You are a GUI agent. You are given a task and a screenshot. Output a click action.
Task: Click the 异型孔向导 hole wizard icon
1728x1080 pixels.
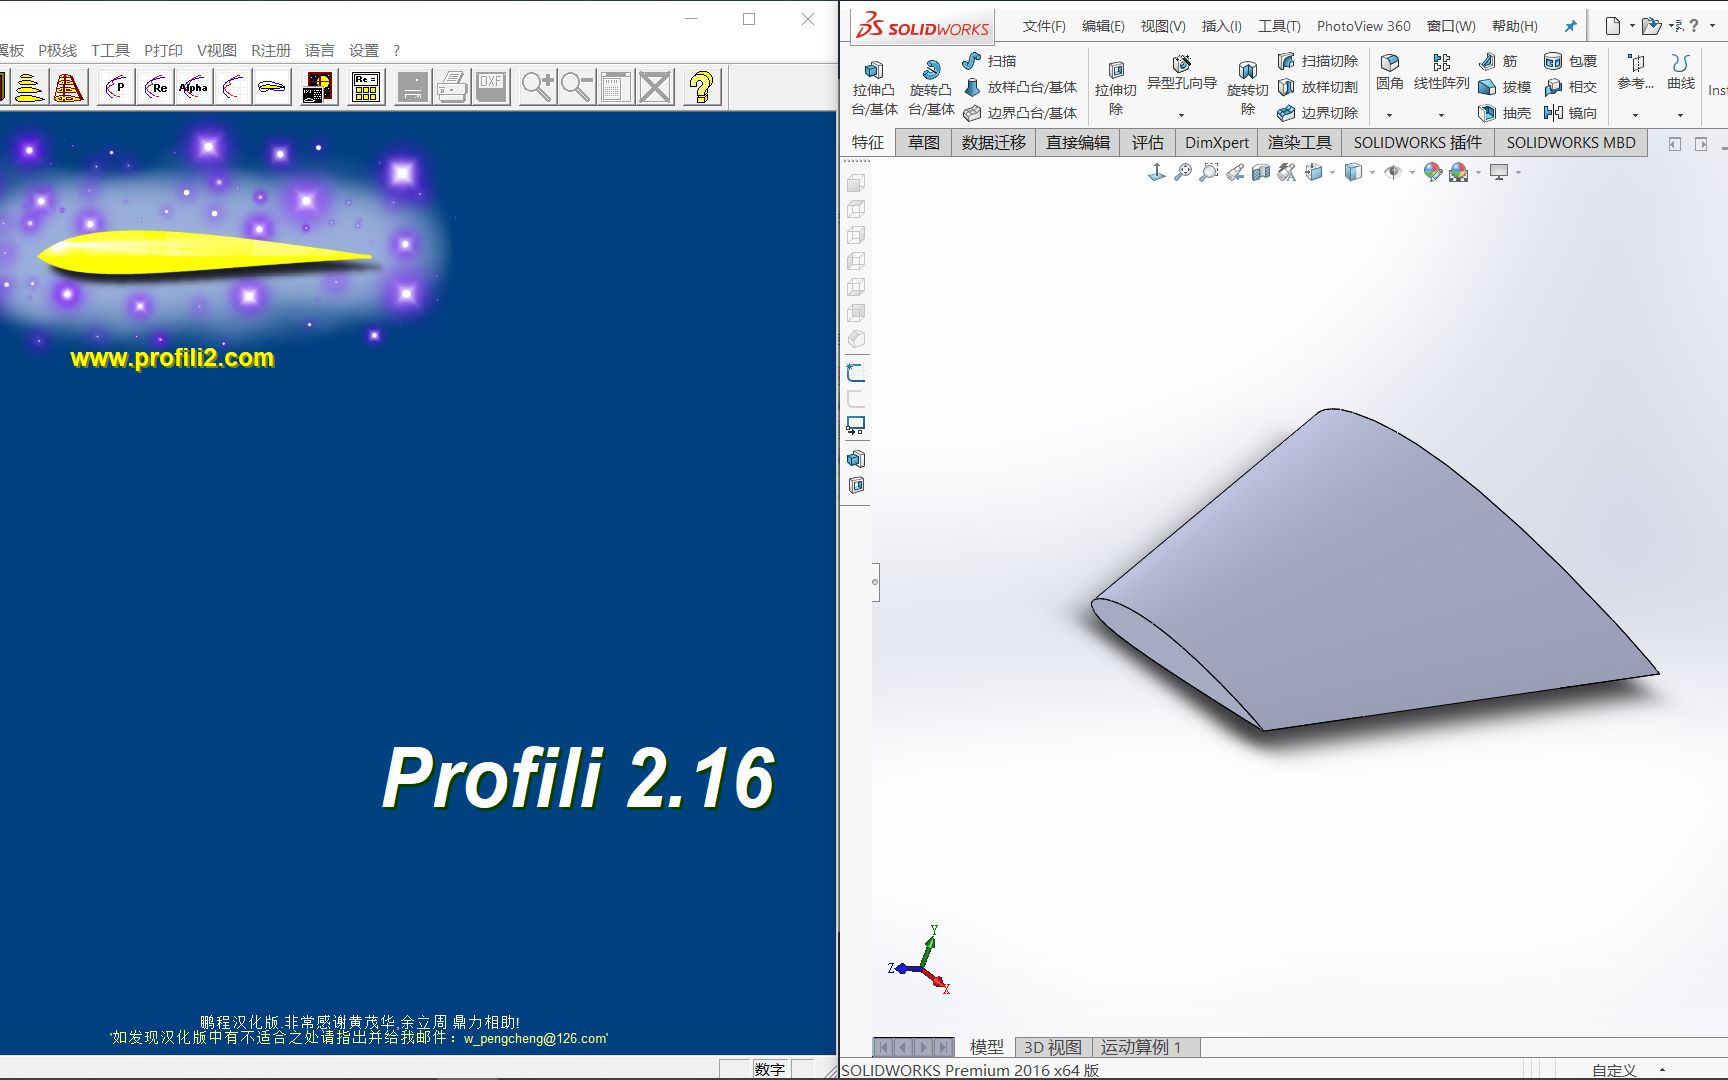tap(1181, 65)
